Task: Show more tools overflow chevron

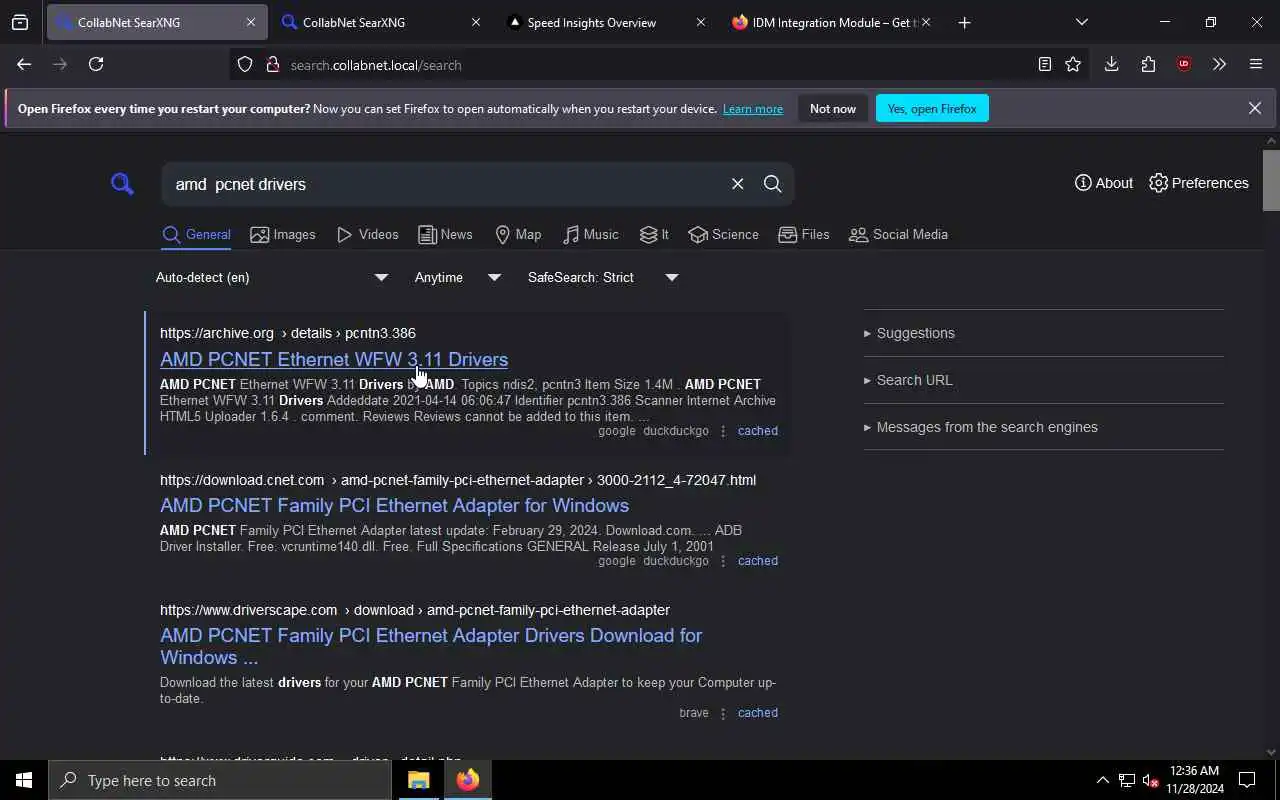Action: click(1219, 64)
